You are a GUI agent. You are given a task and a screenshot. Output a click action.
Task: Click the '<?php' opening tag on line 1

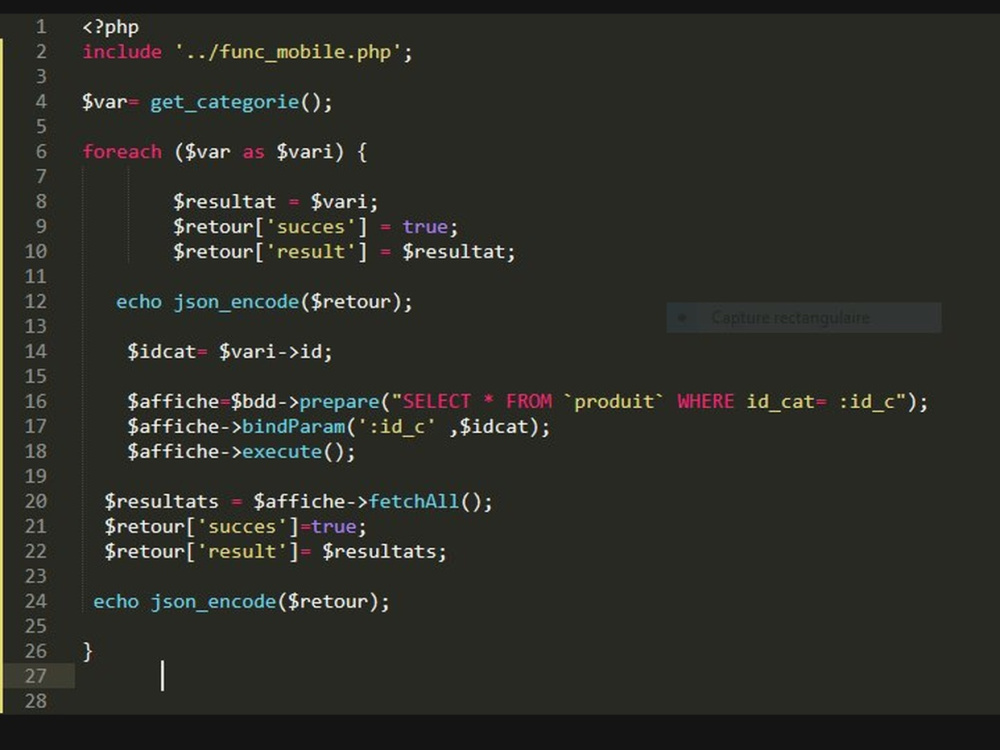point(110,27)
